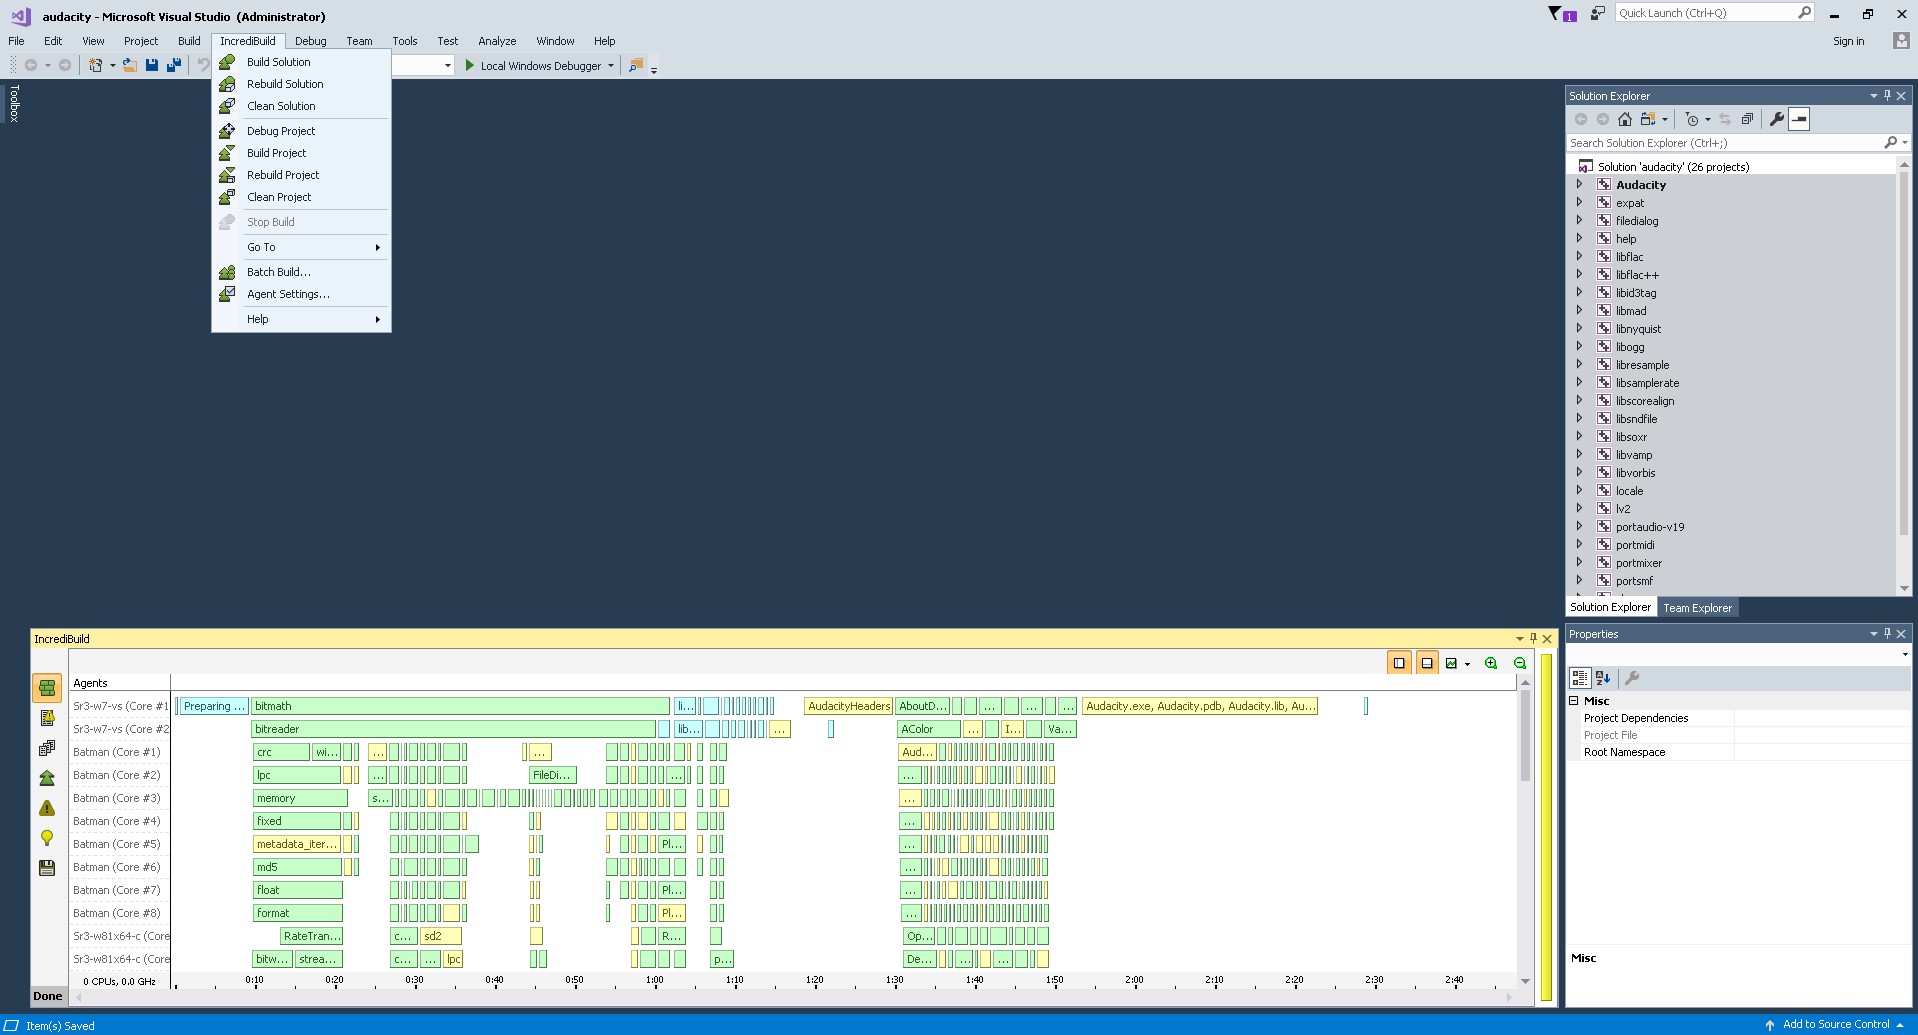Expand the Audacity project node

pos(1580,185)
